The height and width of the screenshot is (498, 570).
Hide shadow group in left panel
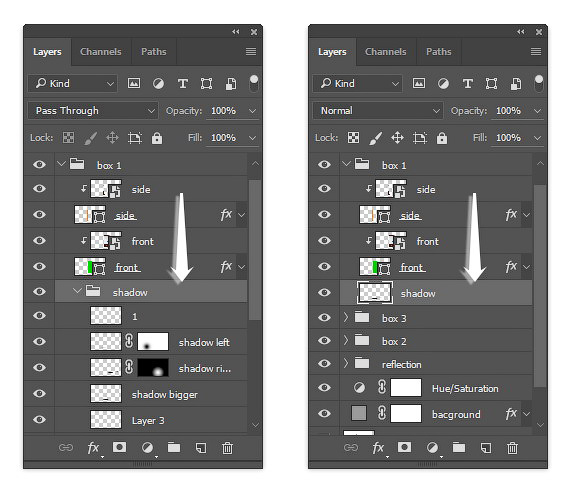(39, 292)
